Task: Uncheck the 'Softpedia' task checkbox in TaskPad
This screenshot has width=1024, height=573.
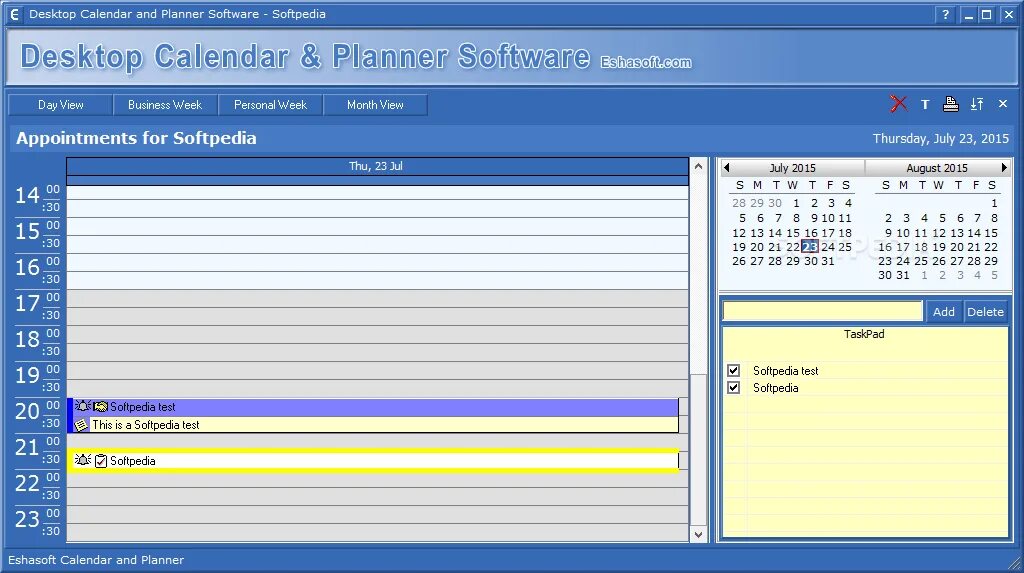Action: 733,387
